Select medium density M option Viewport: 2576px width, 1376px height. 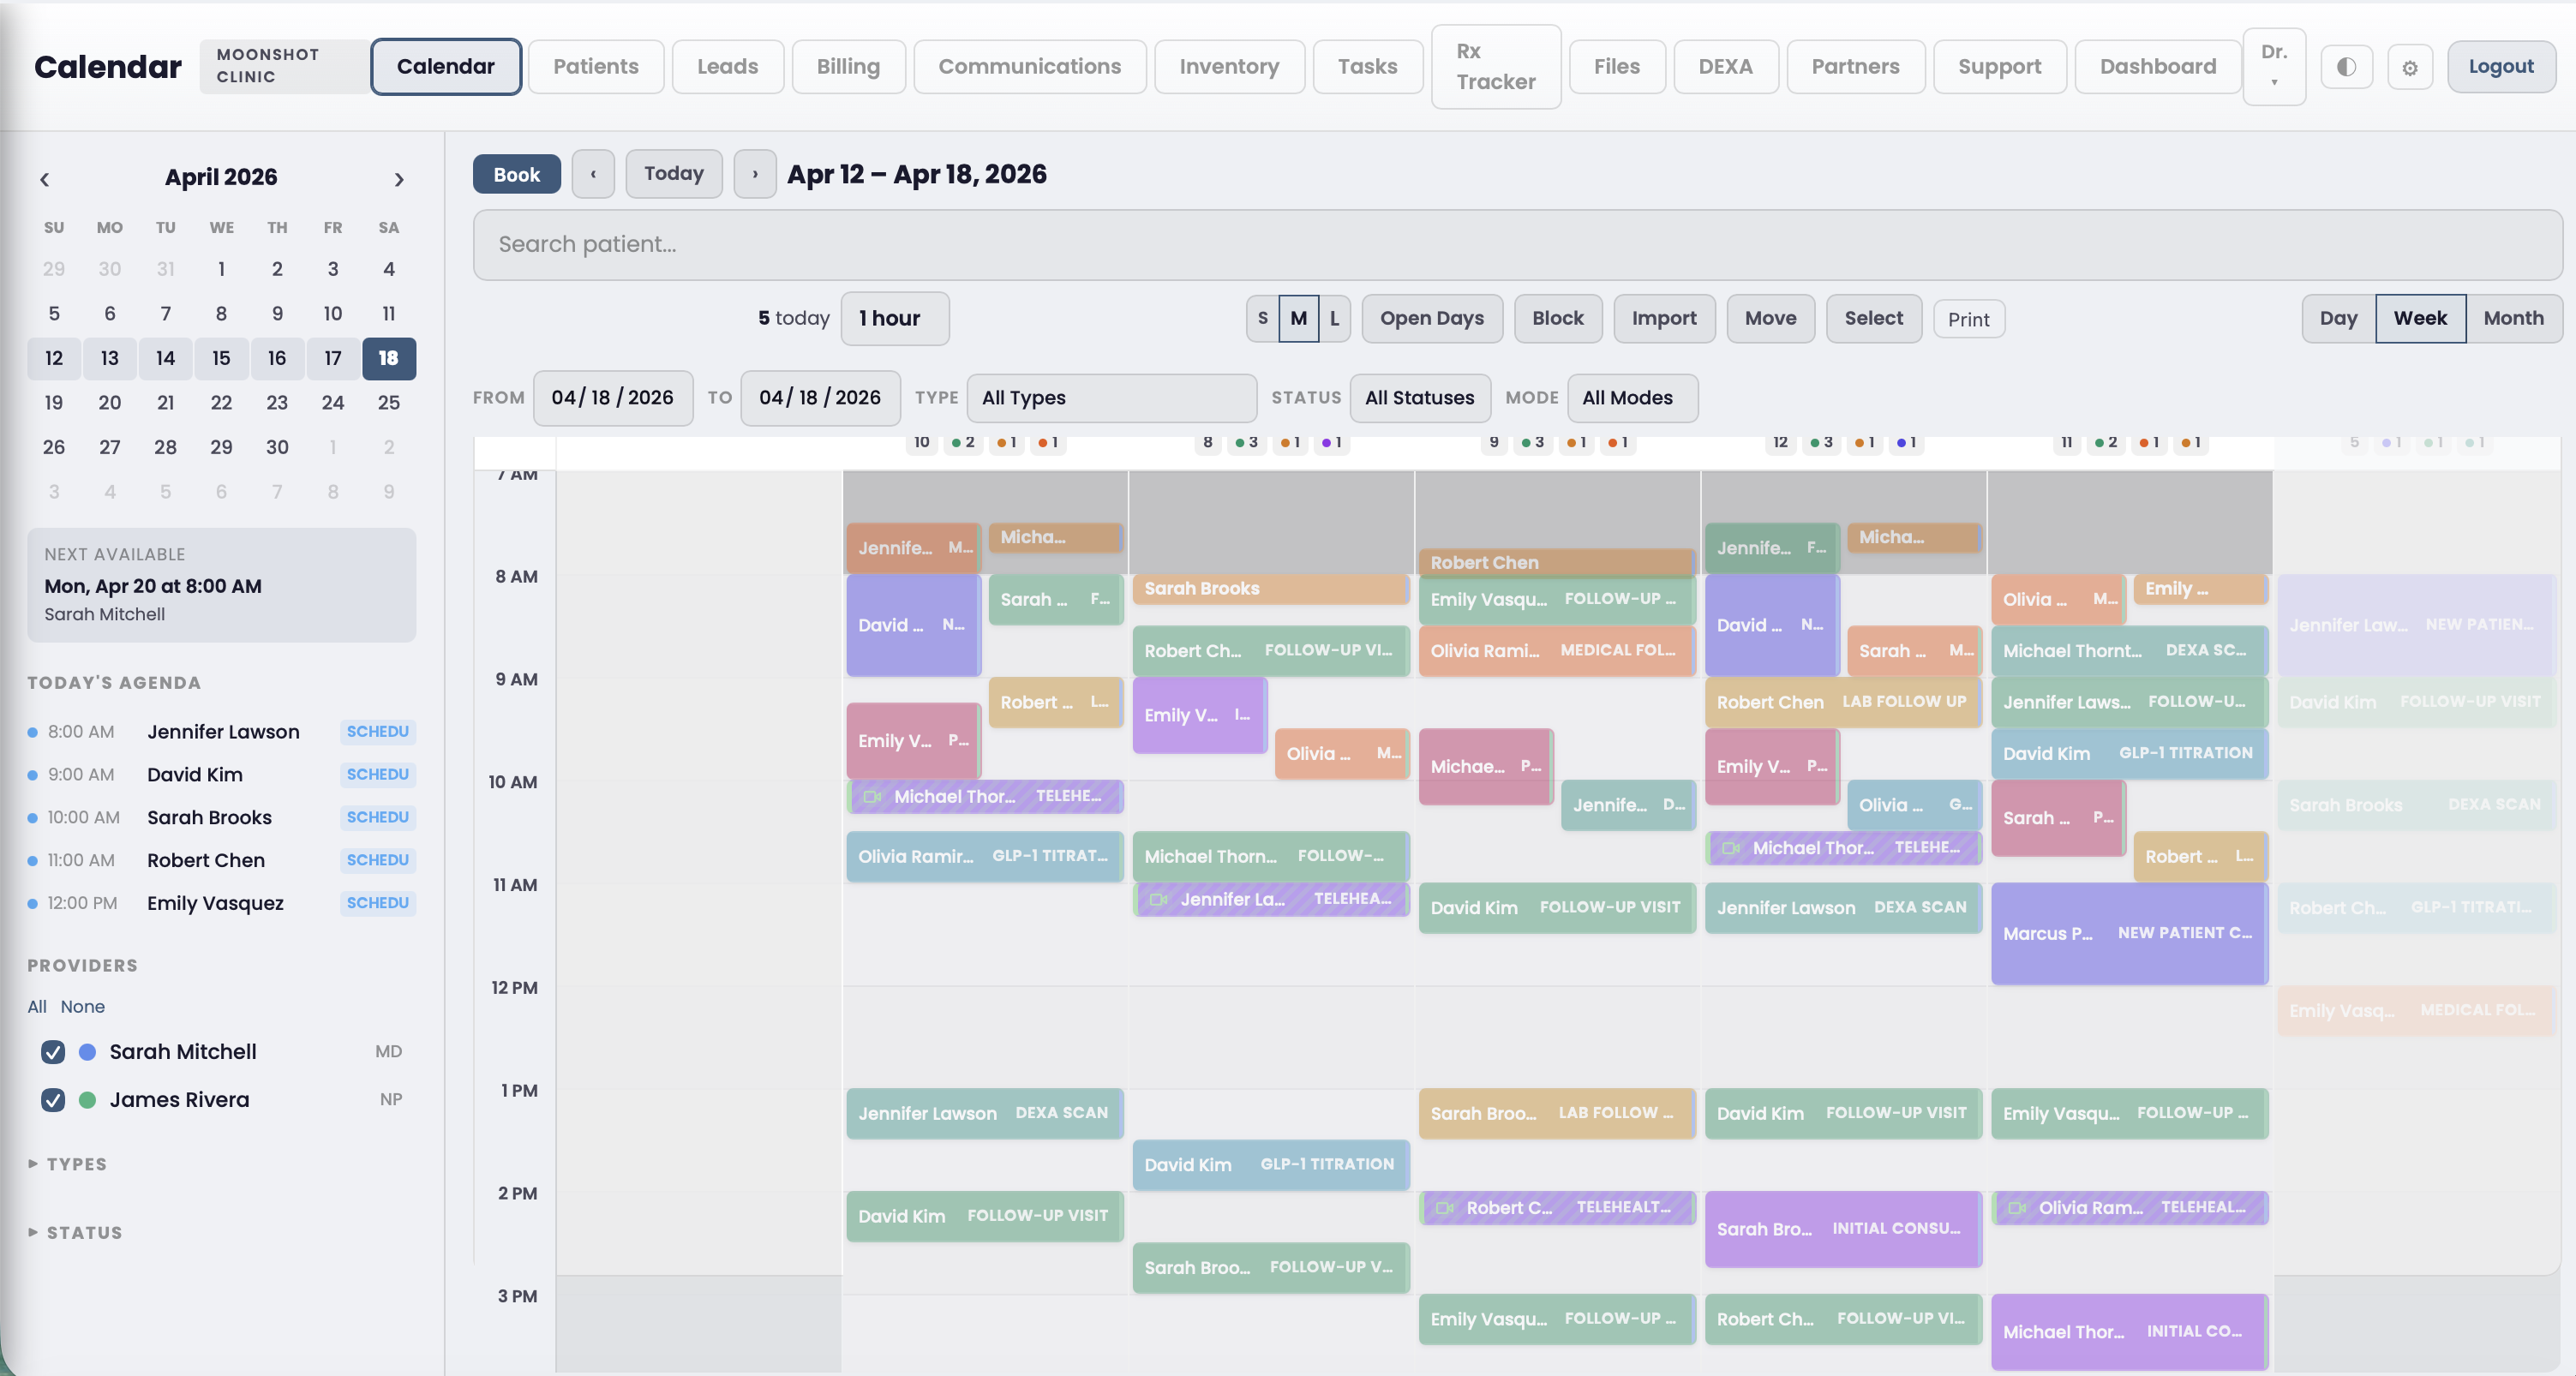pos(1298,318)
